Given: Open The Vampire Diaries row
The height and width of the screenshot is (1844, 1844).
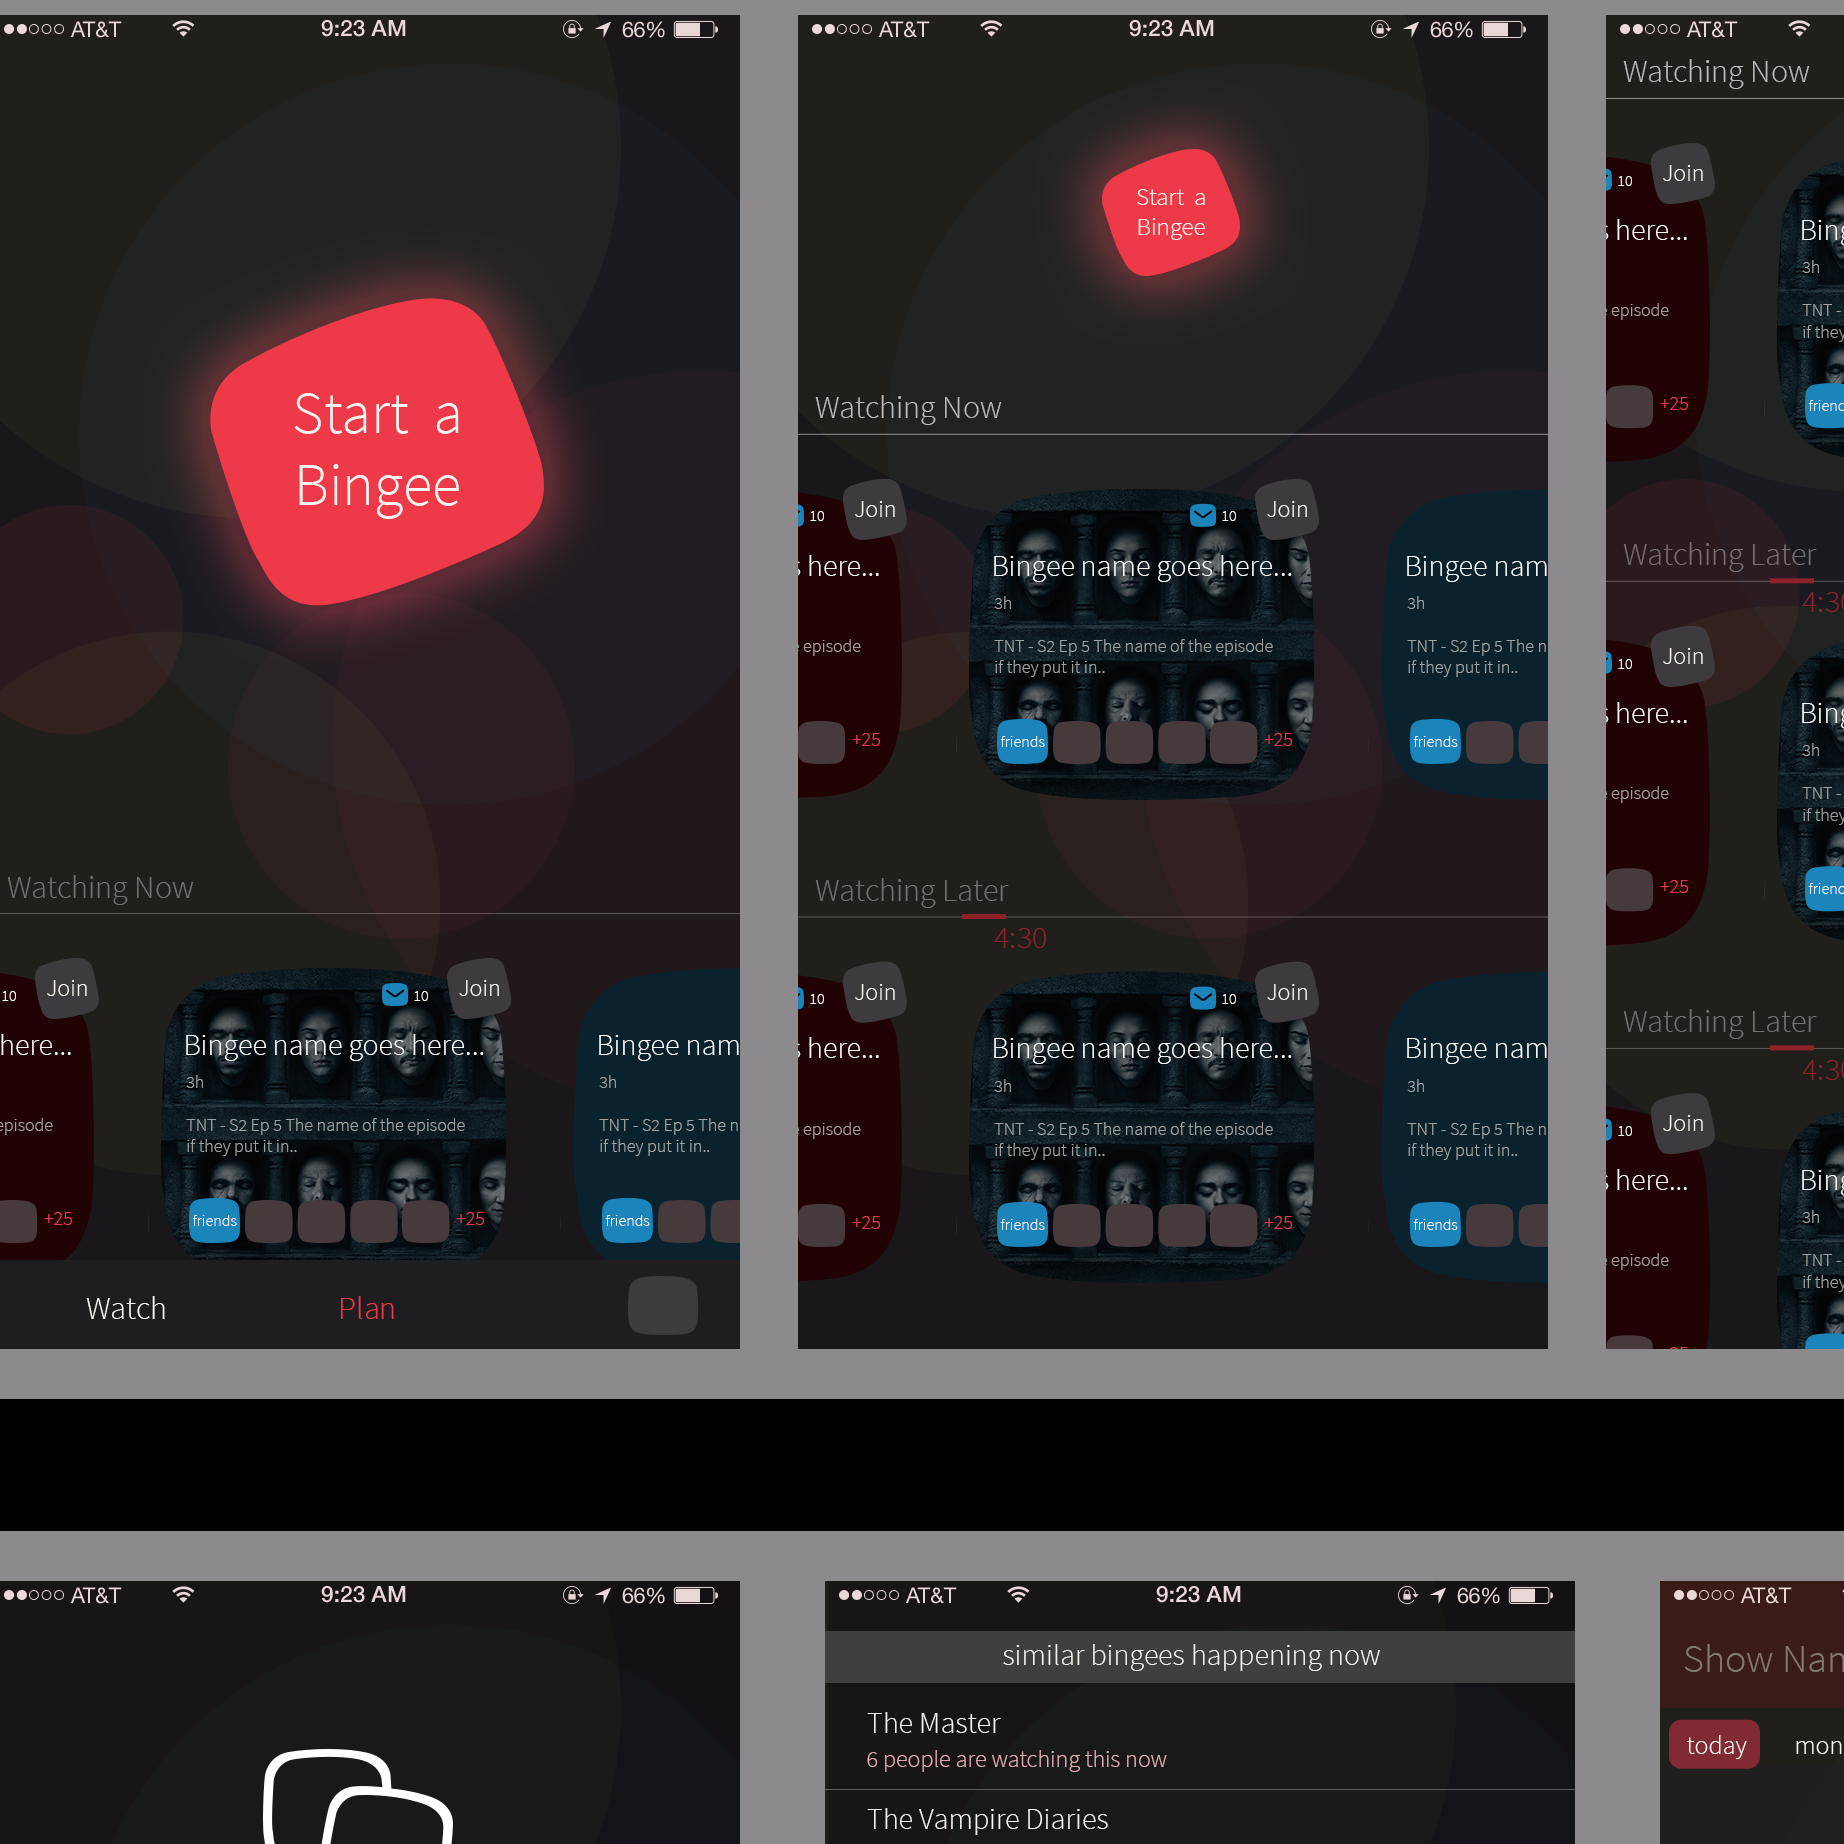Looking at the screenshot, I should point(1200,1818).
